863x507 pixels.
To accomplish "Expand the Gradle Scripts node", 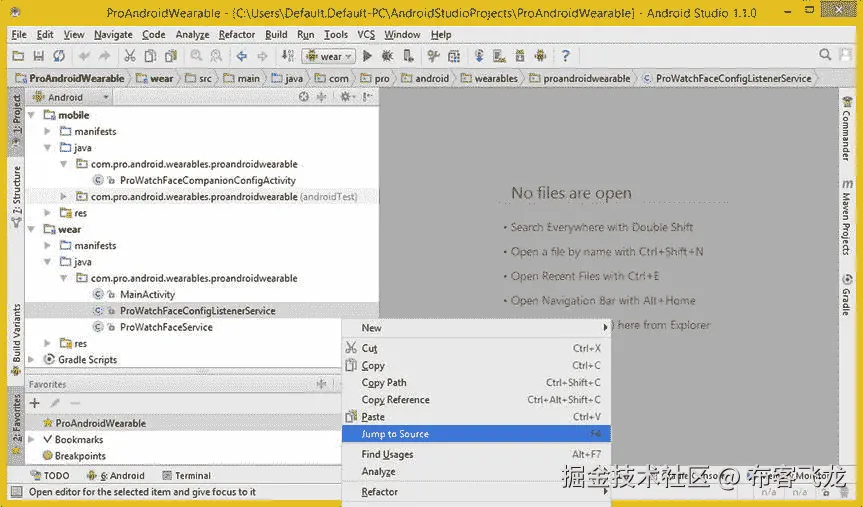I will [x=31, y=359].
